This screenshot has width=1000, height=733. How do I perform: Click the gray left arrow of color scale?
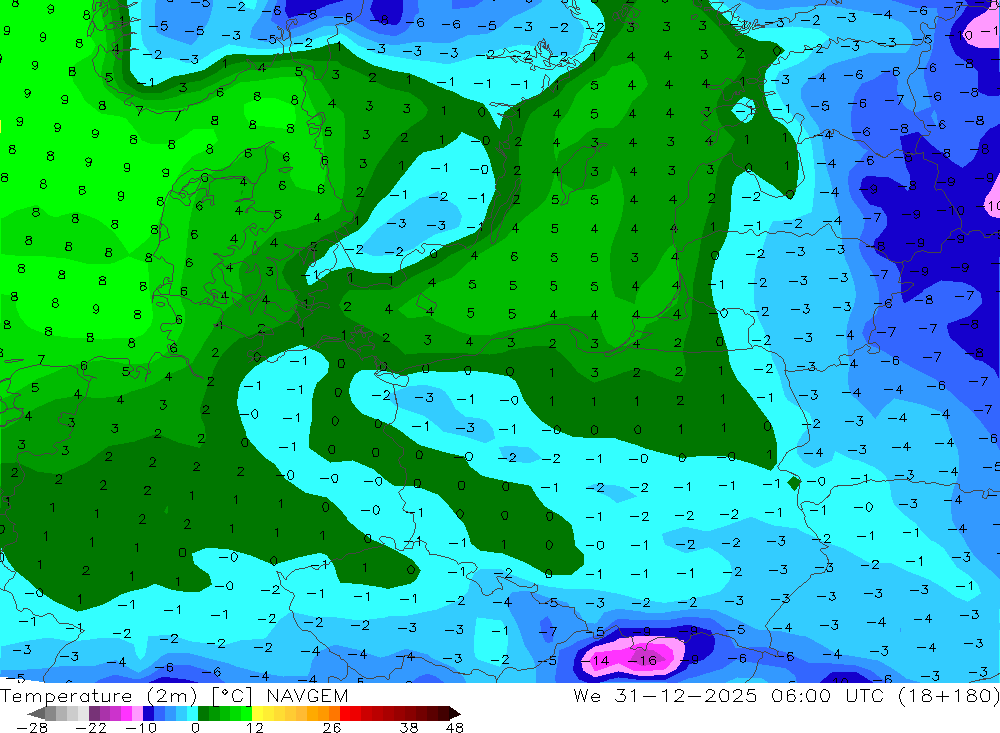pos(37,713)
